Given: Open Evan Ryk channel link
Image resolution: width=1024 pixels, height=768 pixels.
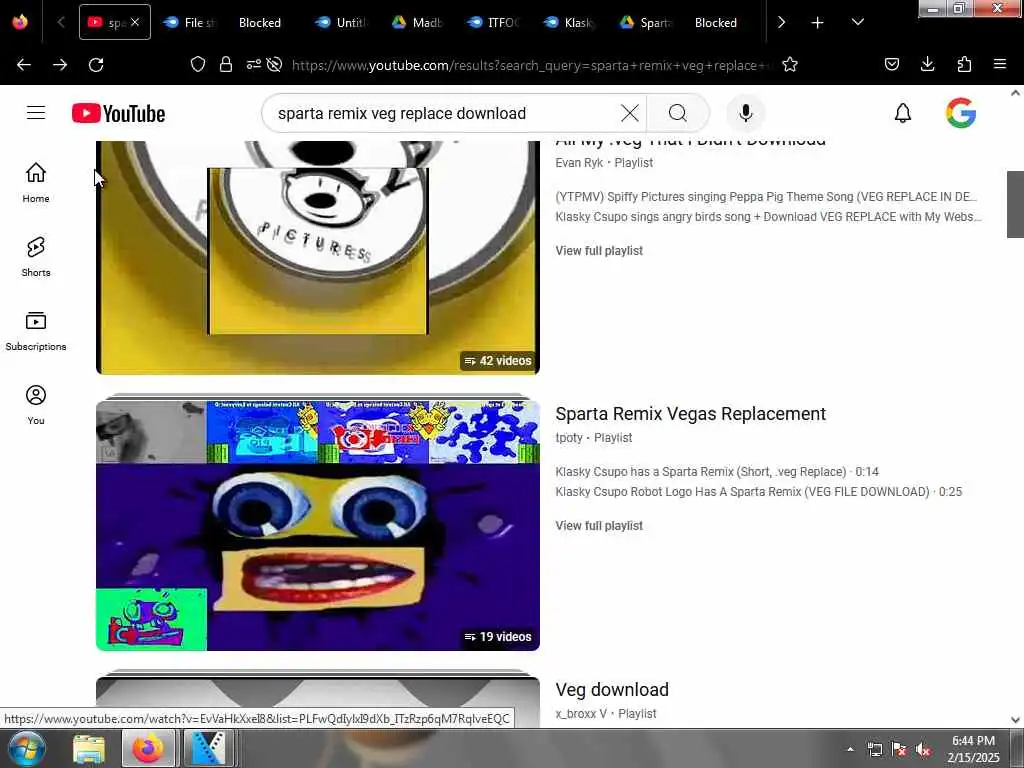Looking at the screenshot, I should point(579,163).
